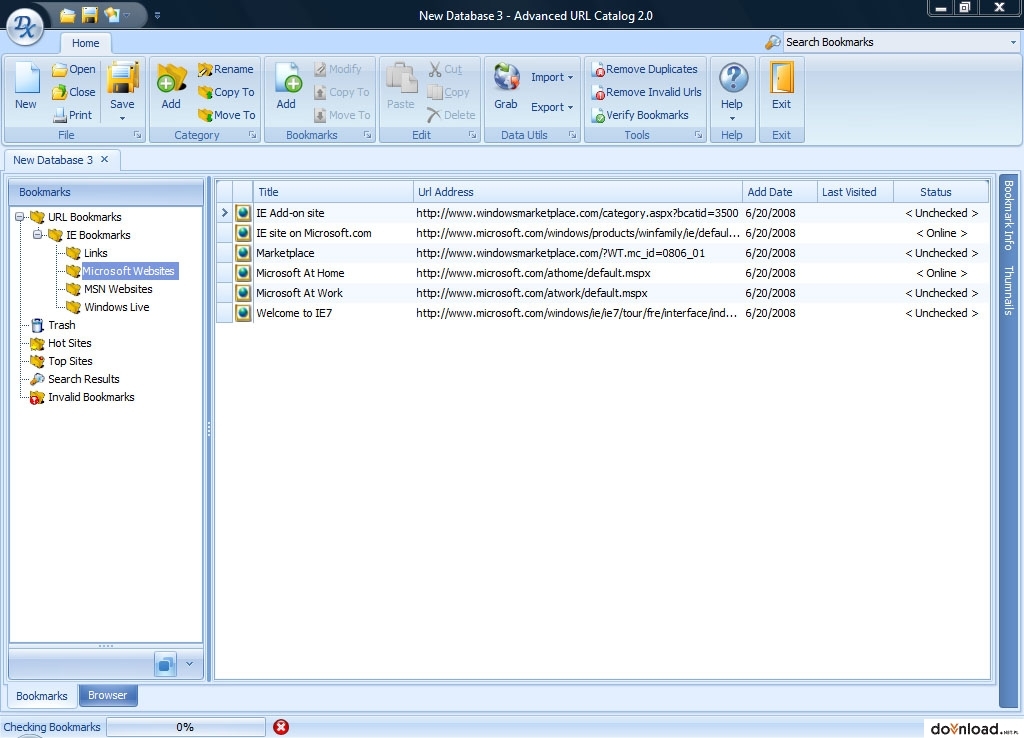Select the Marketplace bookmark row
The image size is (1024, 738).
(x=602, y=253)
